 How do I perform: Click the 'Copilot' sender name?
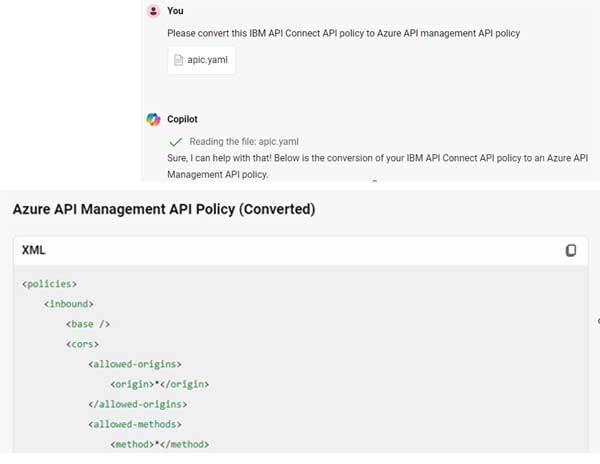coord(182,119)
